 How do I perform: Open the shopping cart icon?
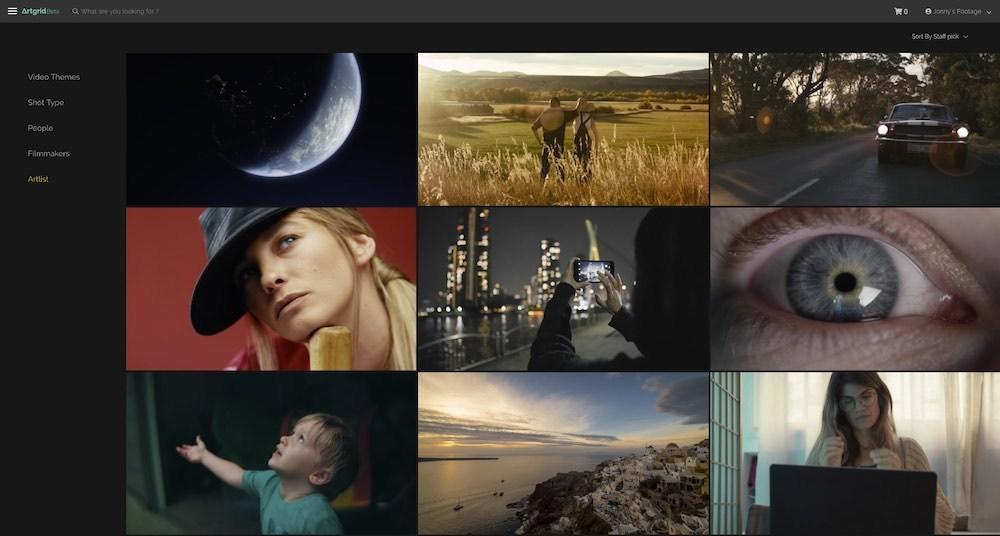898,11
